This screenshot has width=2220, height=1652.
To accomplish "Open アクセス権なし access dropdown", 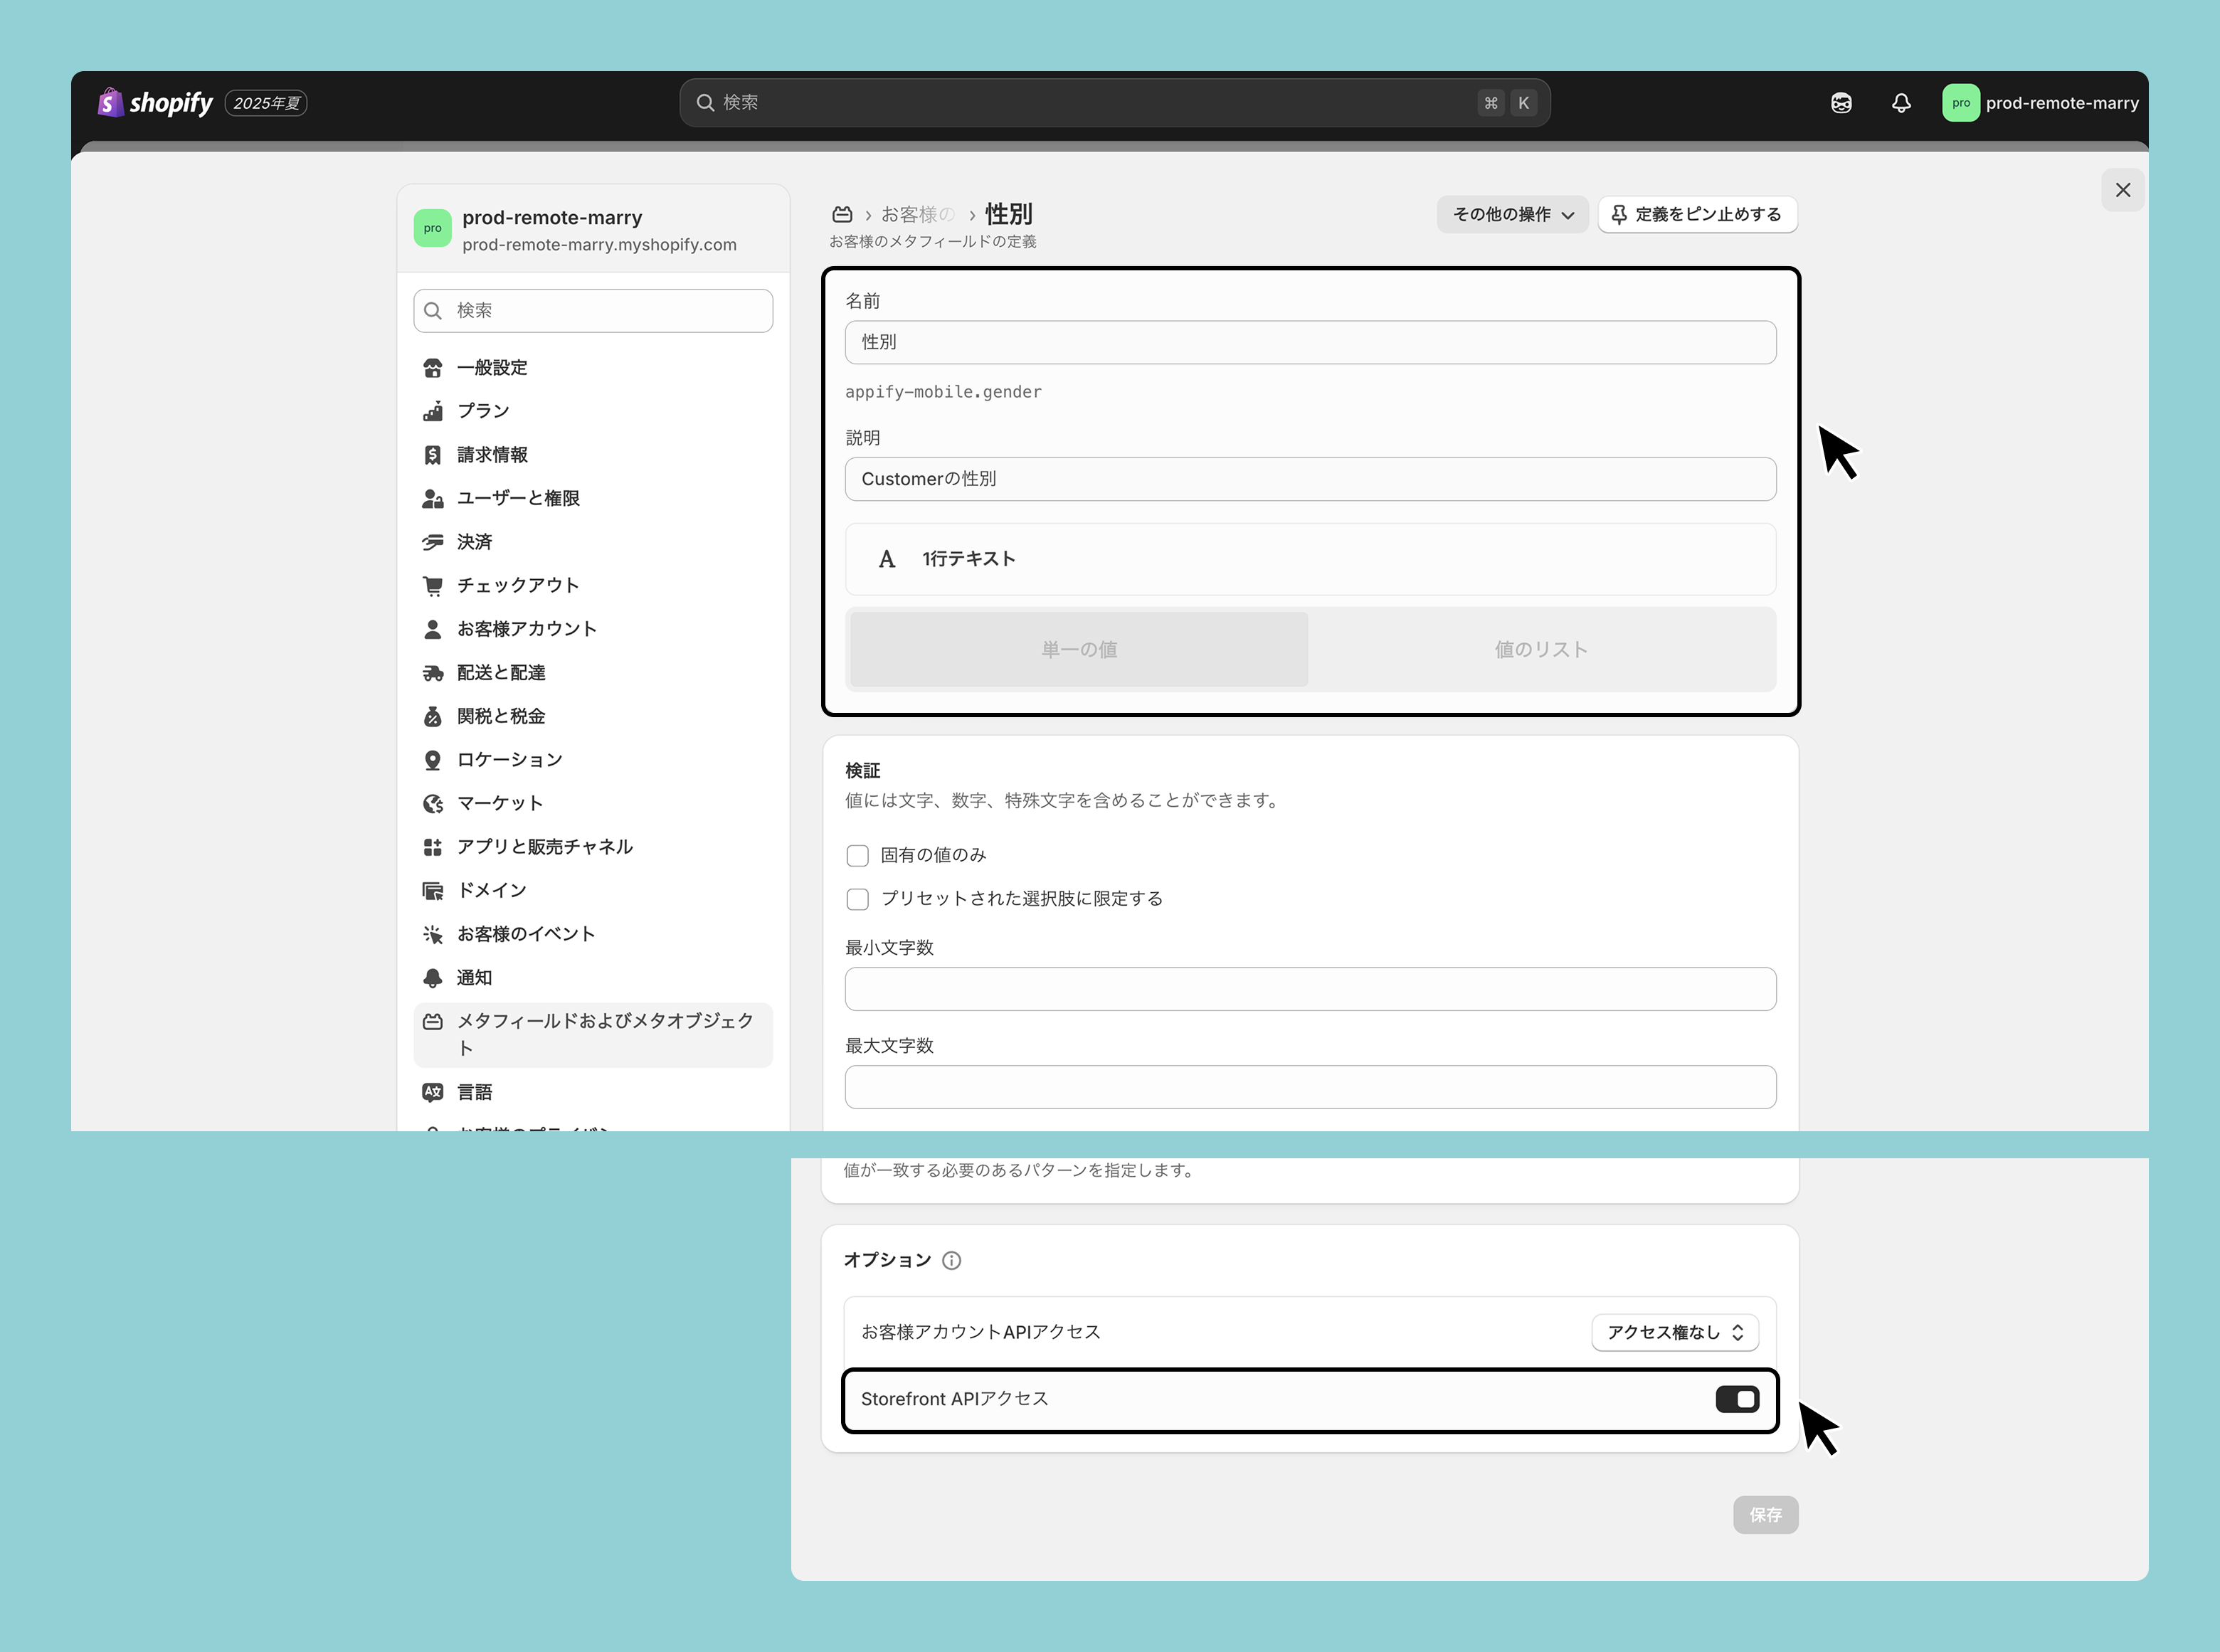I will 1675,1332.
